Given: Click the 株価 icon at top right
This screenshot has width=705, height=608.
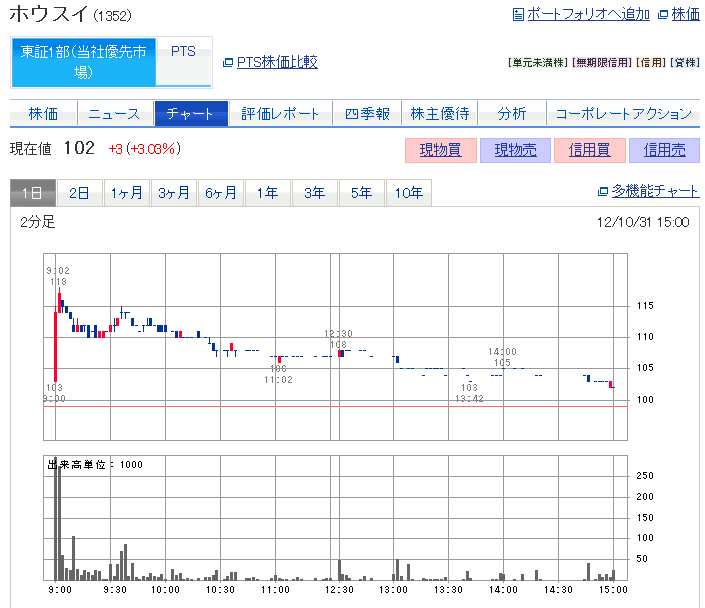Looking at the screenshot, I should point(663,14).
